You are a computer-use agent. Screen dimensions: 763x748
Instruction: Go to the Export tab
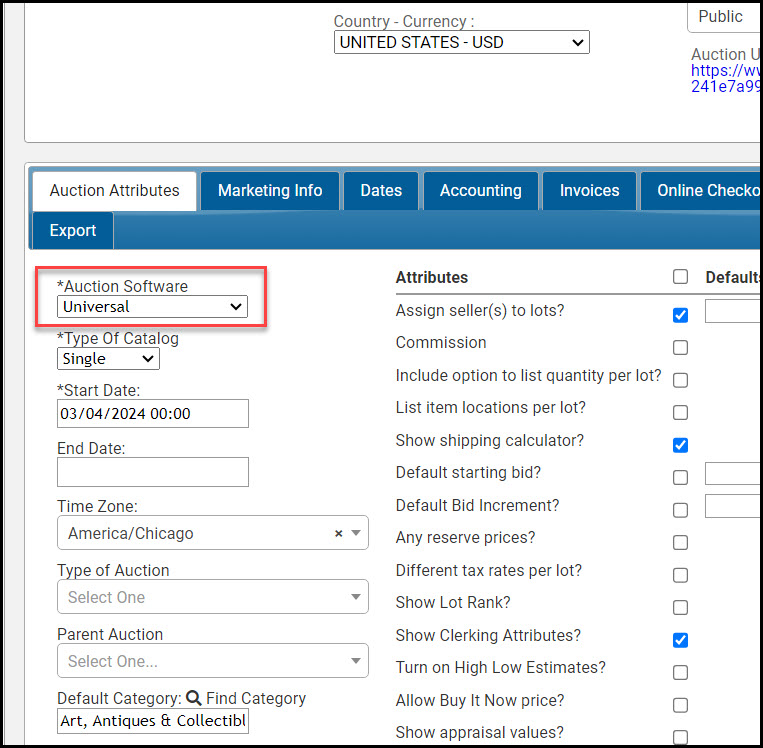coord(73,230)
